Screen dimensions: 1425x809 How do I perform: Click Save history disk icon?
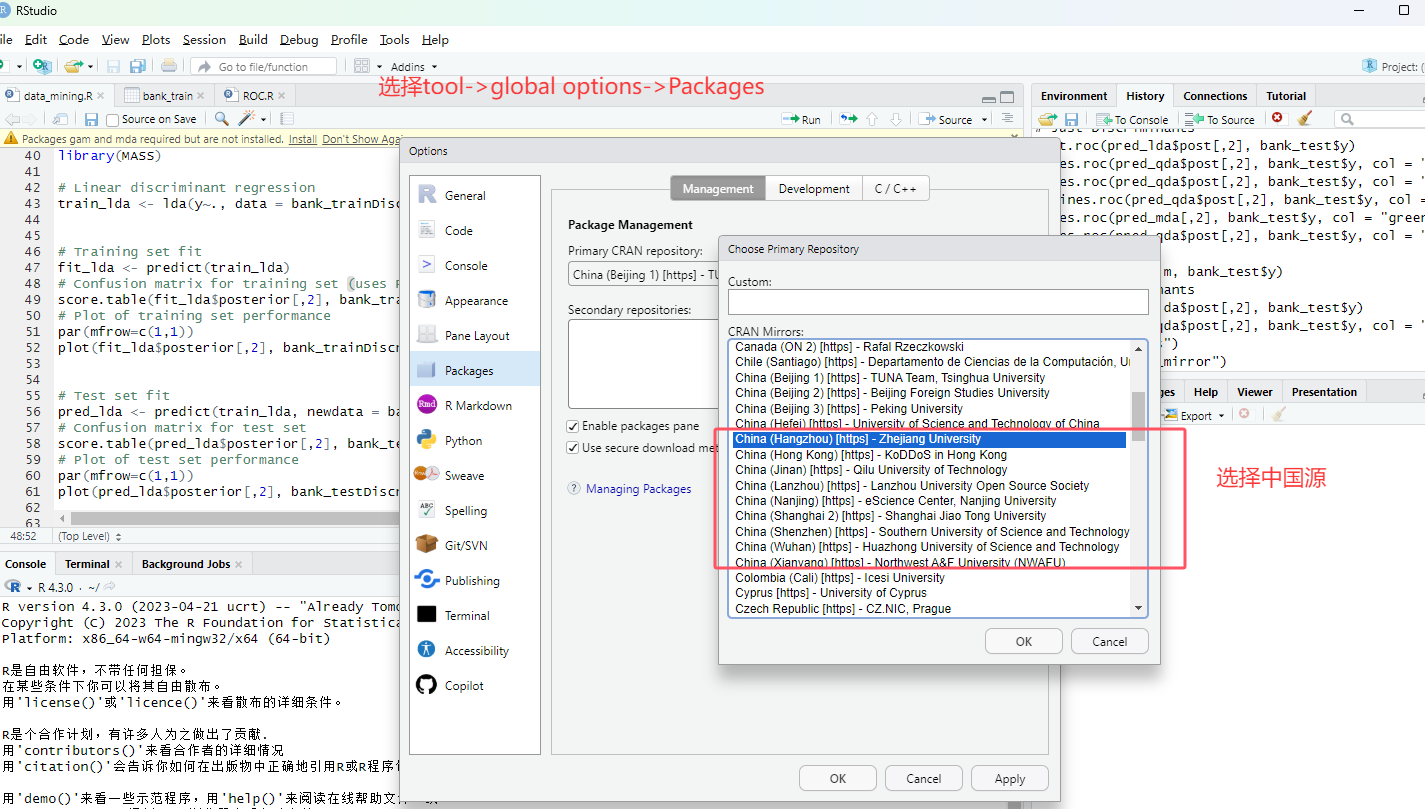pos(1071,119)
